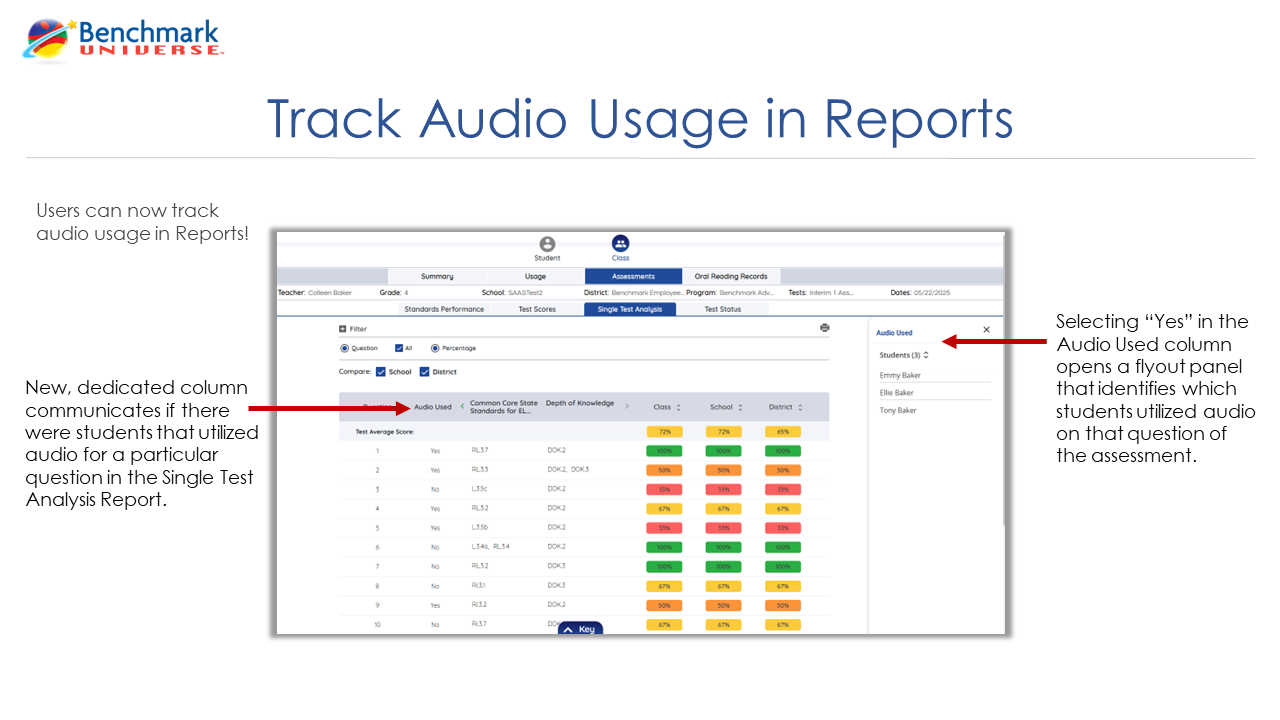Select student Emmy Baker in flyout

click(900, 376)
